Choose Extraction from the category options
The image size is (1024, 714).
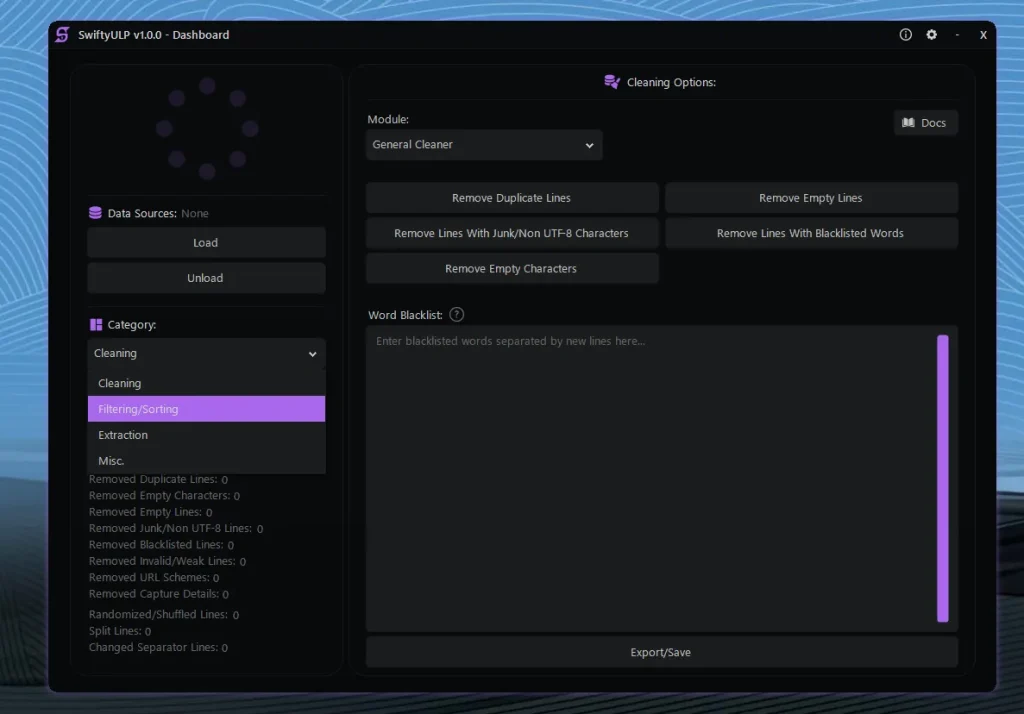206,434
